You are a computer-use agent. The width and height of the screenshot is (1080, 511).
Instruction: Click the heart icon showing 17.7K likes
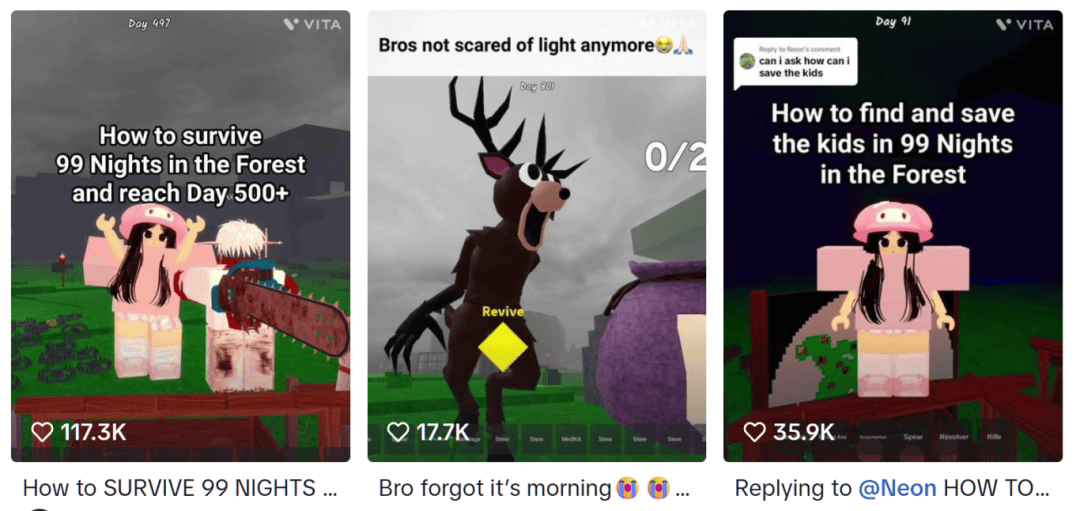tap(398, 432)
